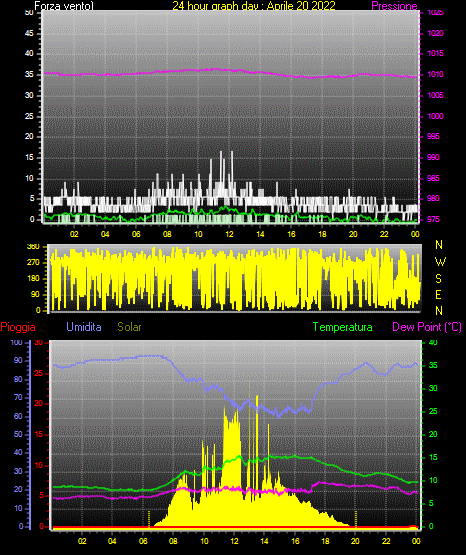Click the 20 hour tick on bottom graph
The height and width of the screenshot is (555, 466).
(x=355, y=541)
